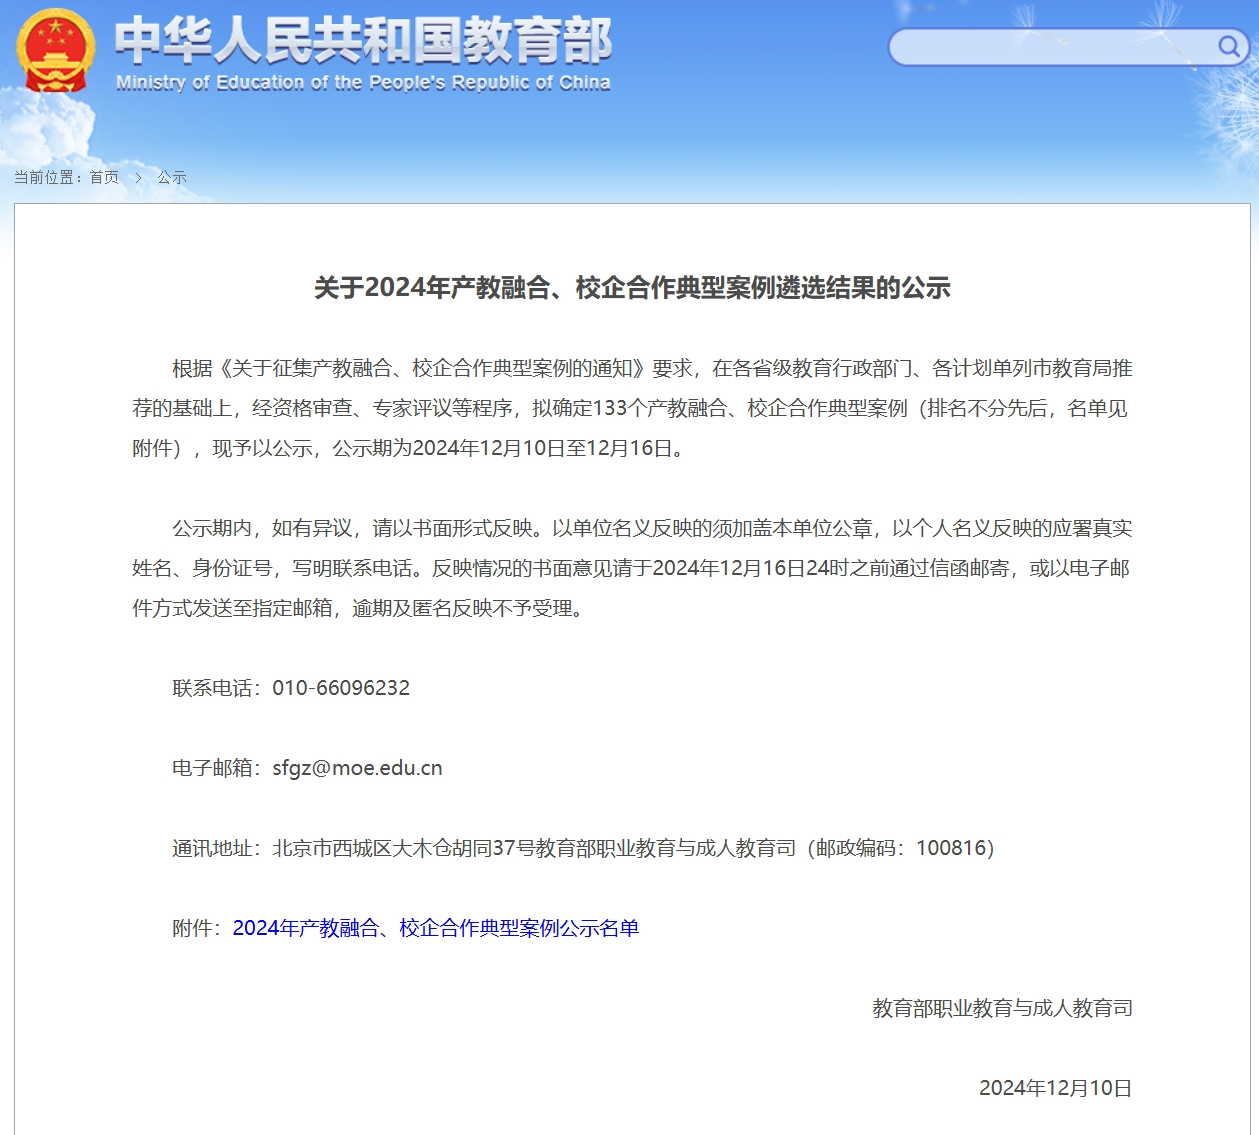Open the 公示 breadcrumb link
This screenshot has height=1135, width=1259.
(172, 177)
